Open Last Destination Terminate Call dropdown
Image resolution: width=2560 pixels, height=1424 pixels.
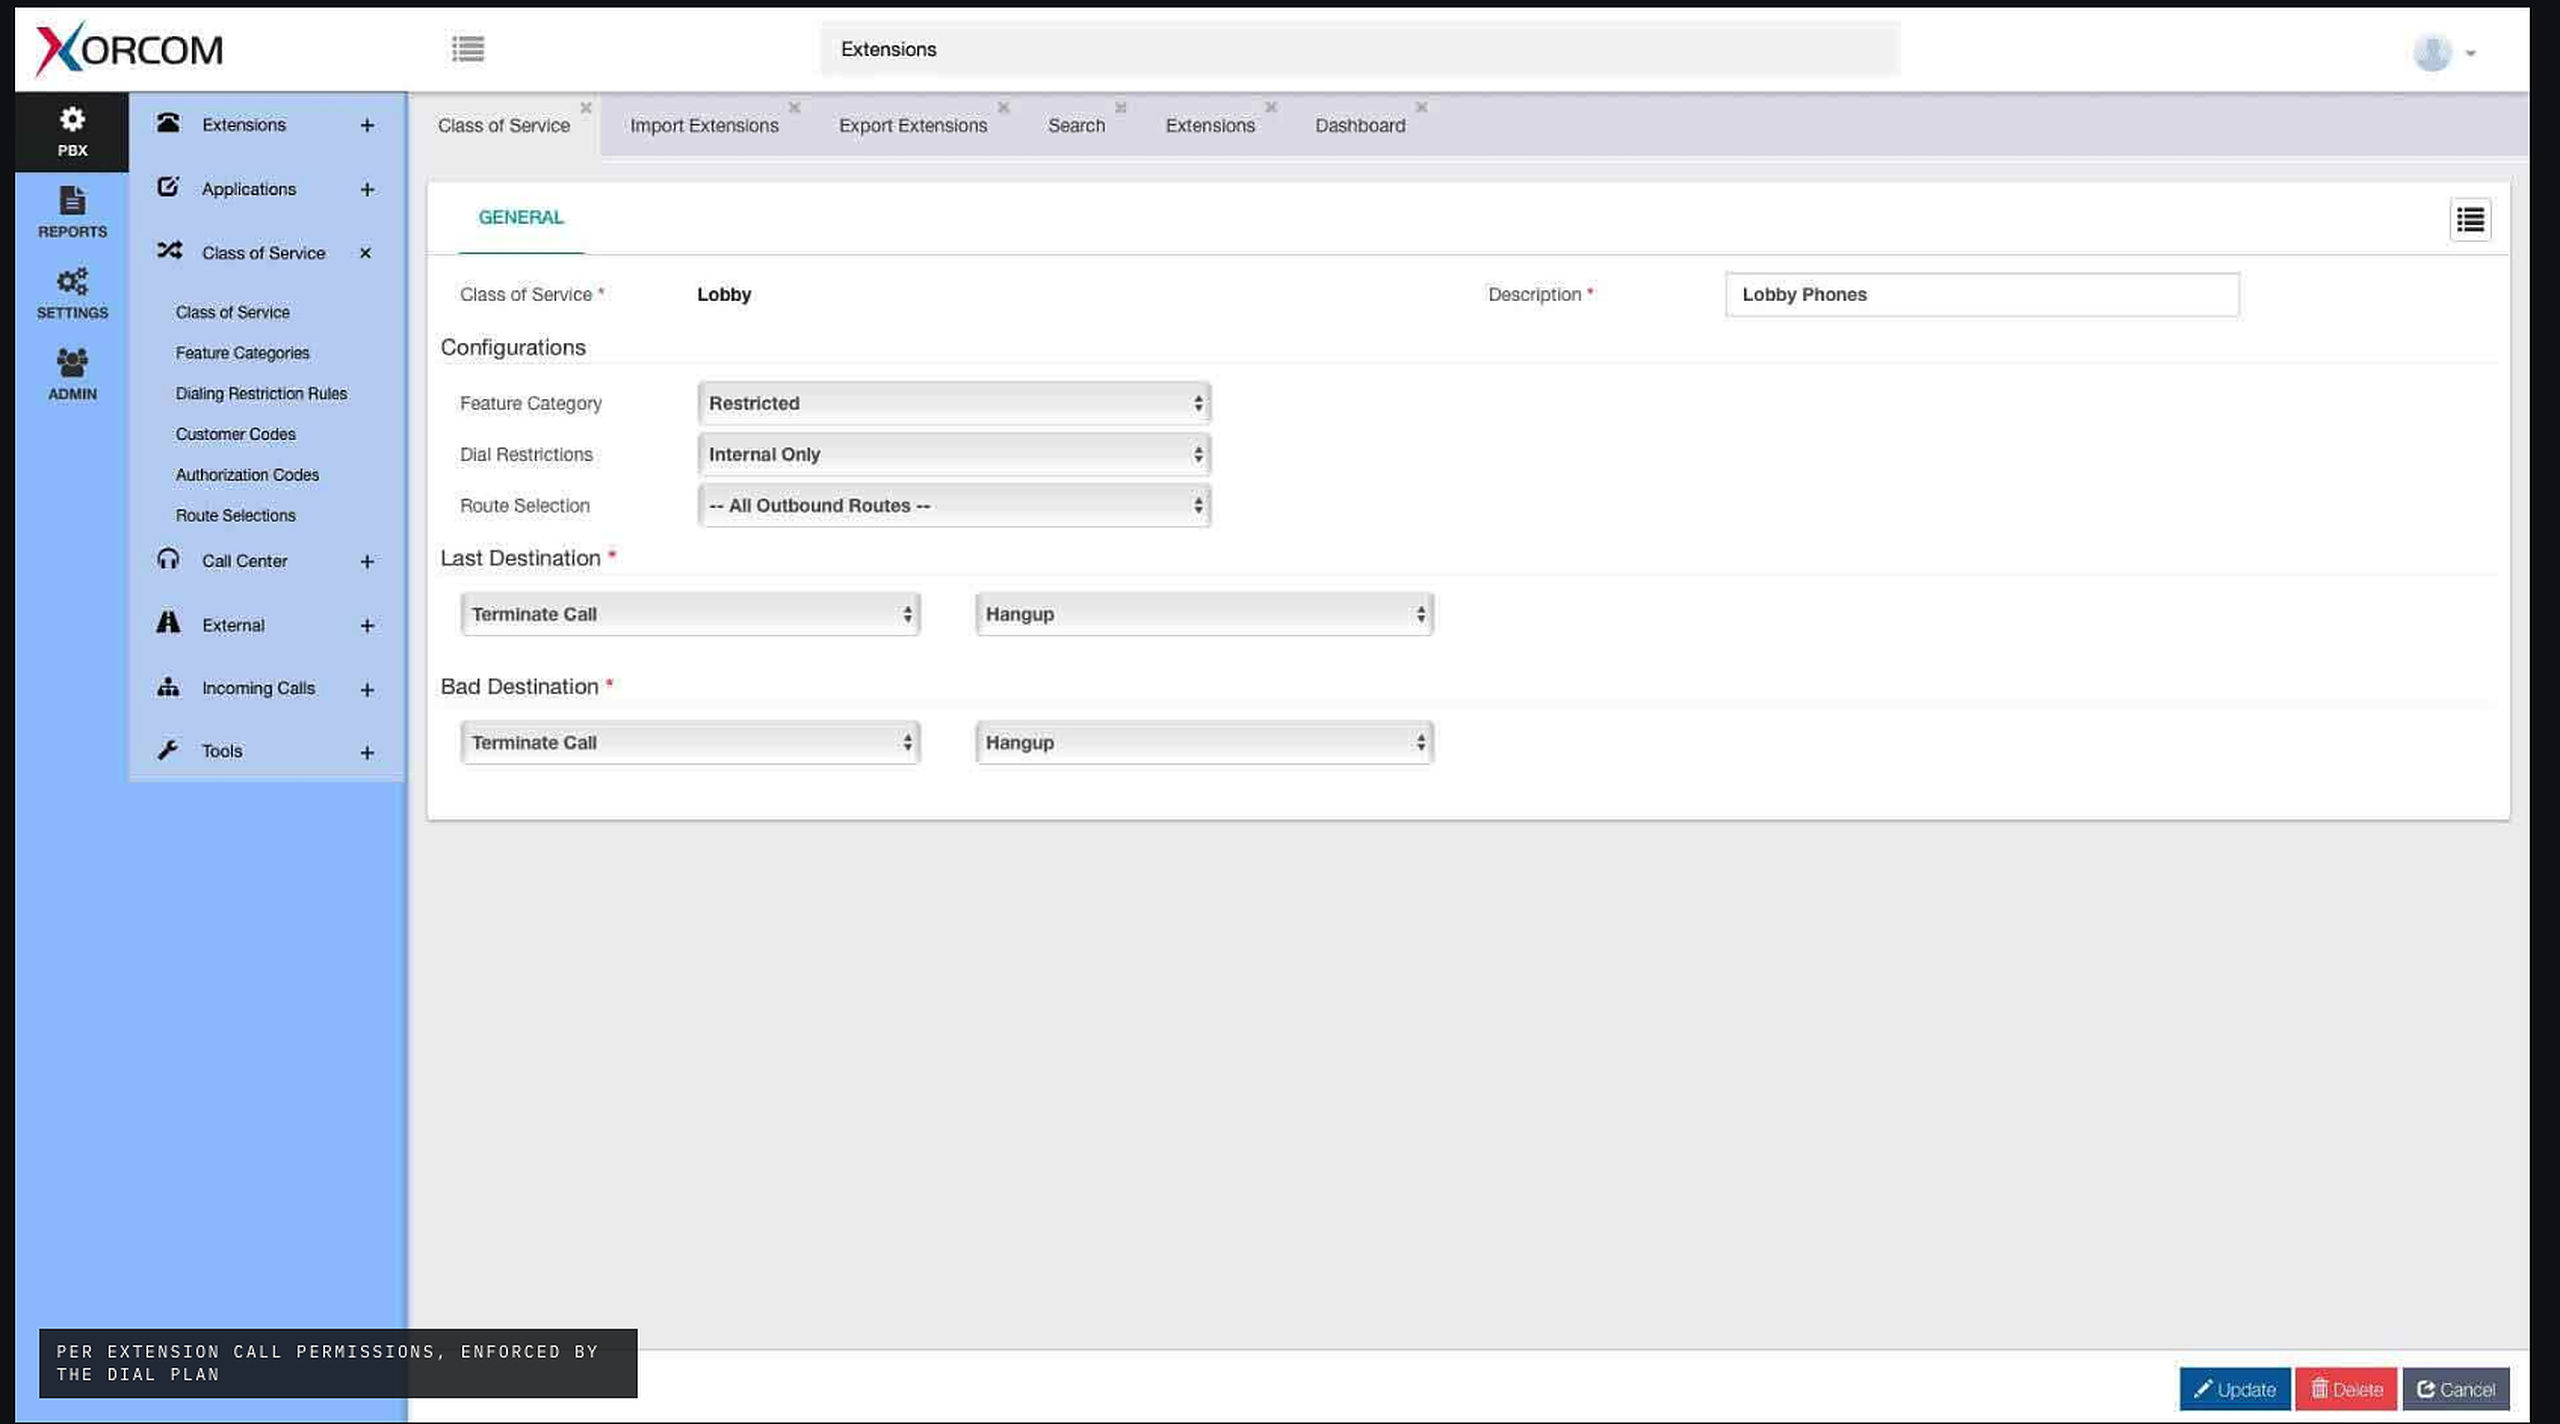[690, 614]
